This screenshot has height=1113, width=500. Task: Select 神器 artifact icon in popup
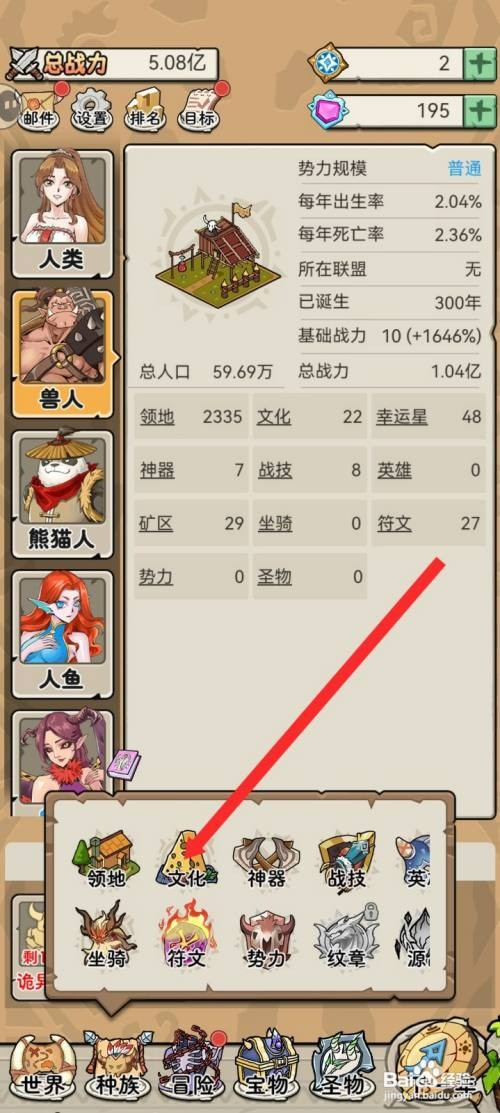(x=266, y=860)
